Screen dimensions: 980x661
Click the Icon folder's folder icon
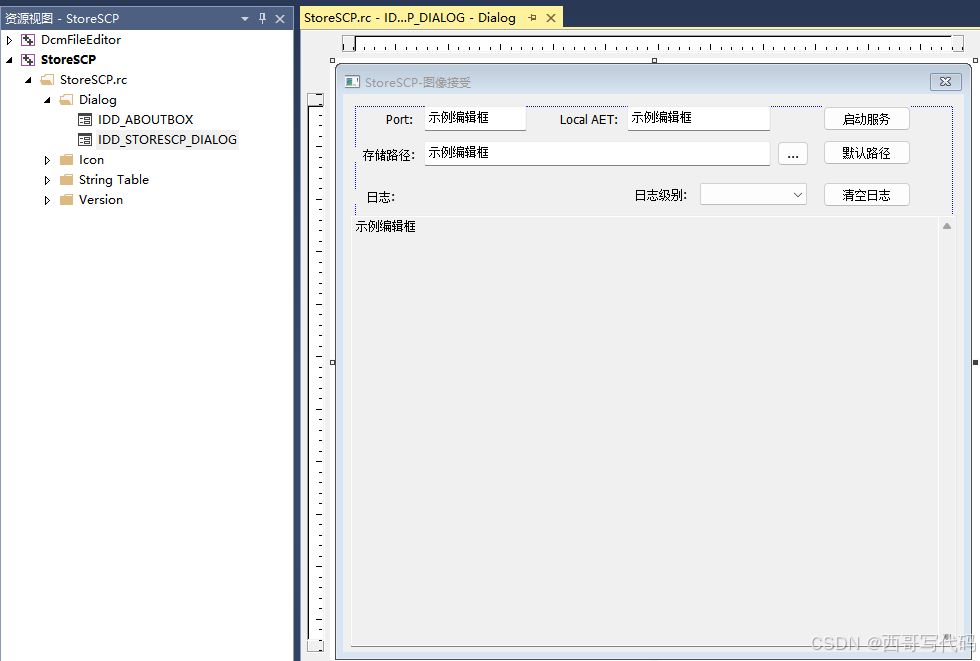click(66, 160)
